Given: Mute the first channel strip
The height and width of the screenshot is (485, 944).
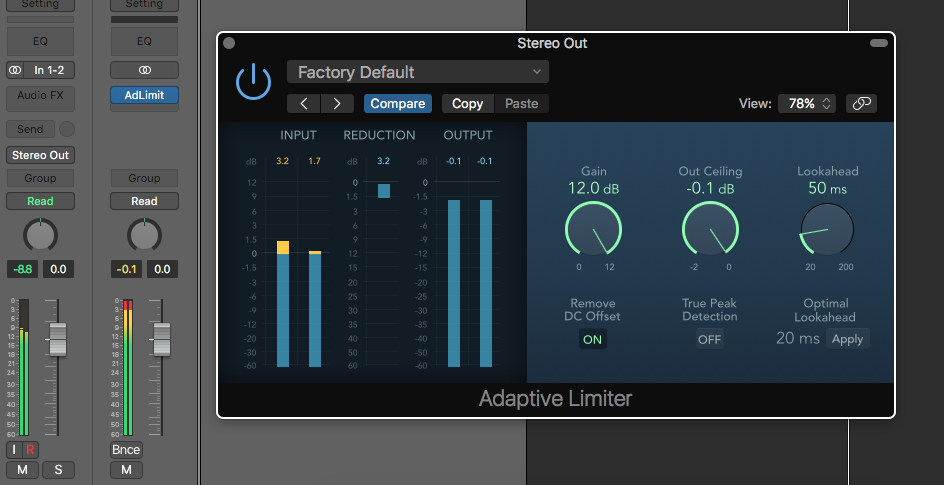Looking at the screenshot, I should point(22,470).
